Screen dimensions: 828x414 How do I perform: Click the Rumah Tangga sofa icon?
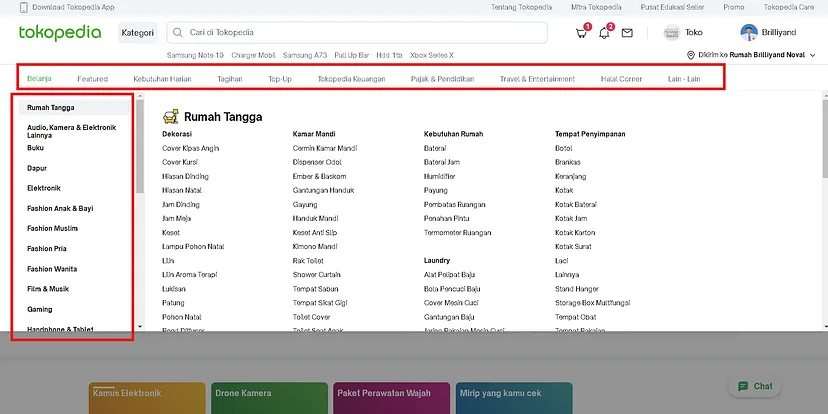tap(171, 117)
